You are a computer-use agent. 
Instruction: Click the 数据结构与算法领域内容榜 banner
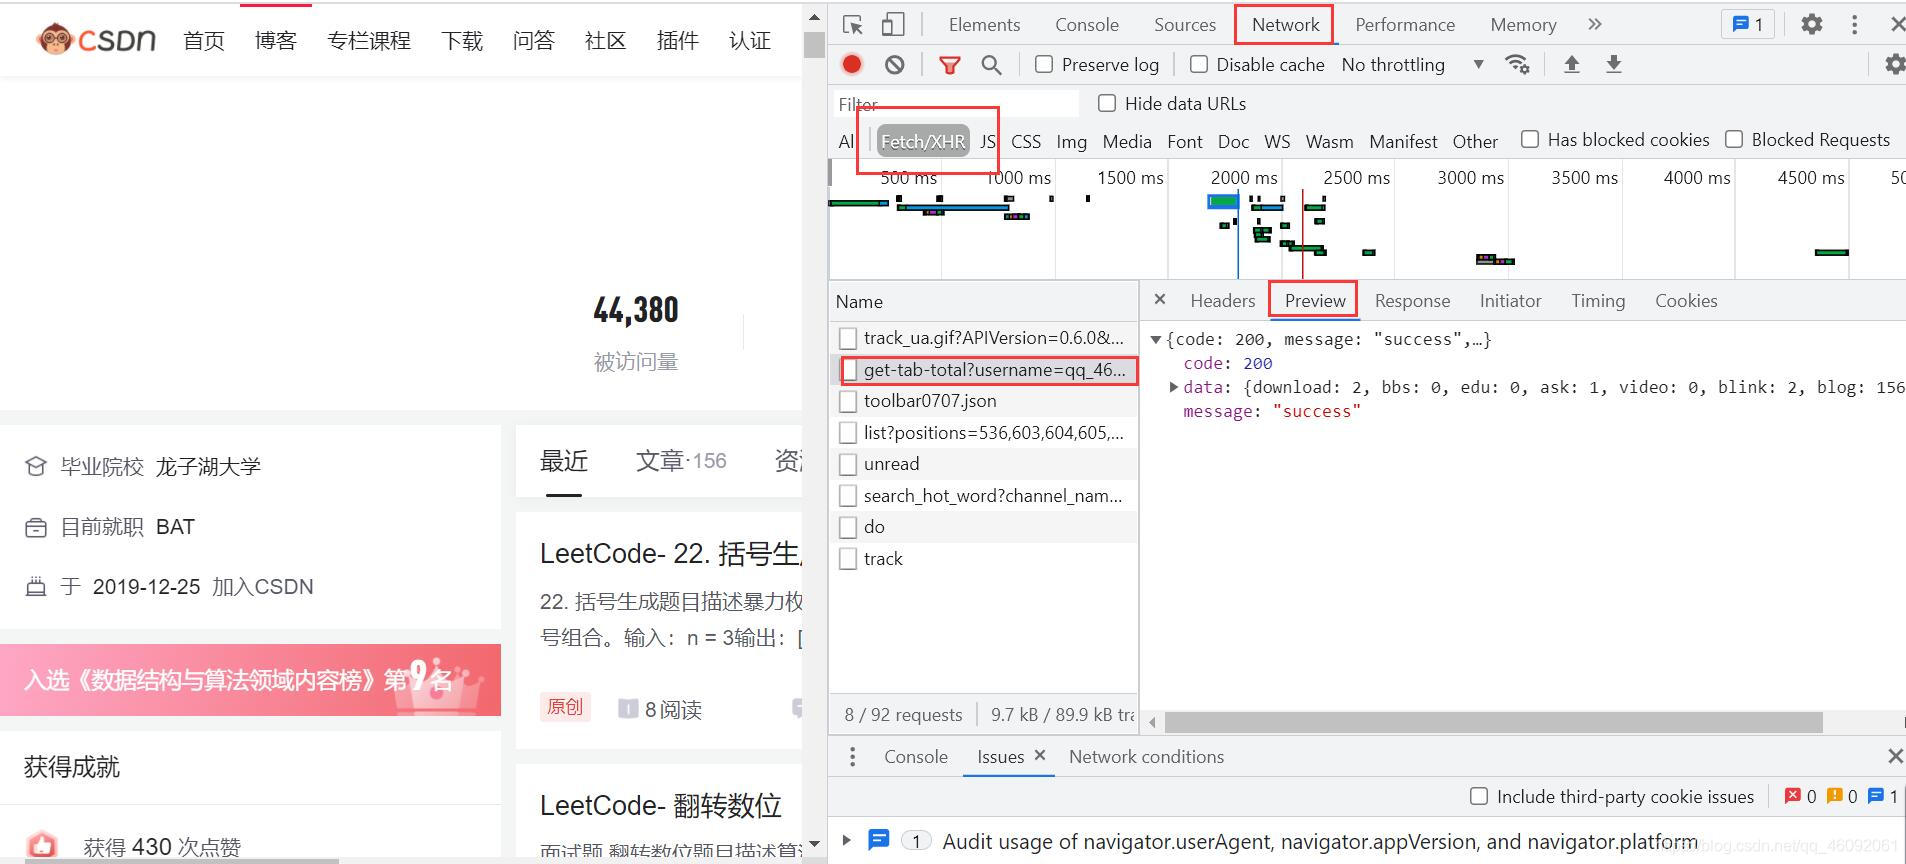[x=250, y=680]
